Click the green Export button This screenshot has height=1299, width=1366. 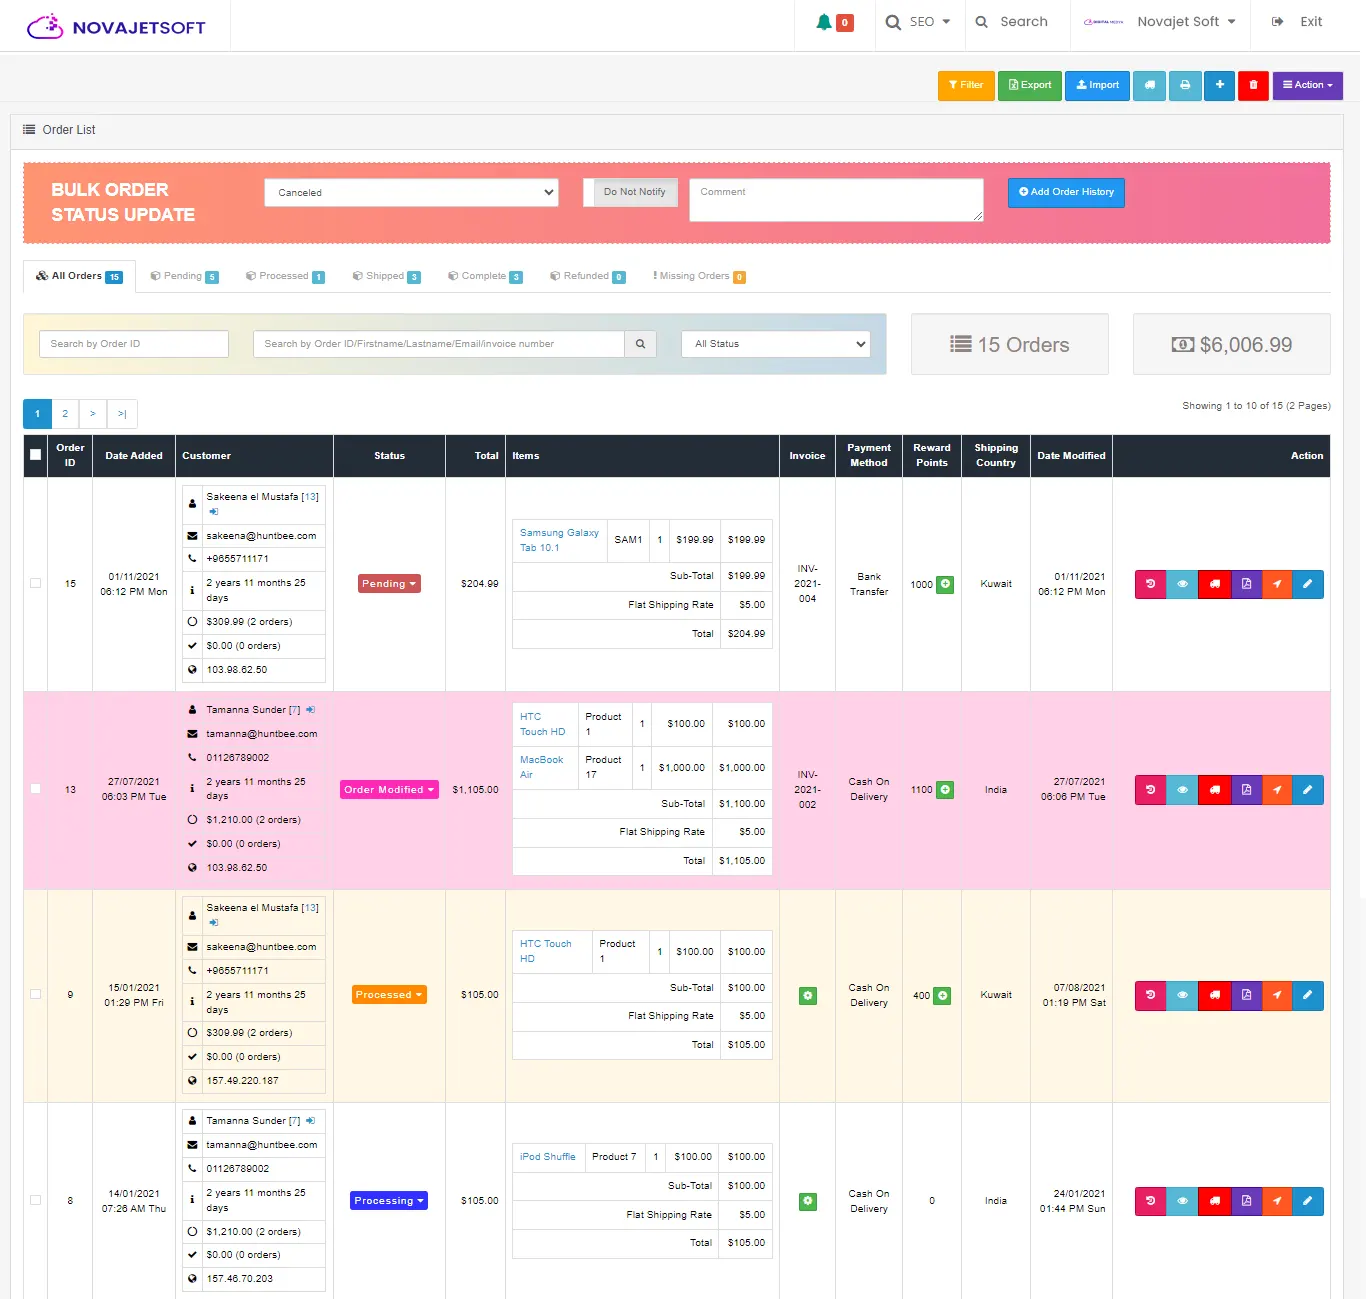click(1030, 85)
